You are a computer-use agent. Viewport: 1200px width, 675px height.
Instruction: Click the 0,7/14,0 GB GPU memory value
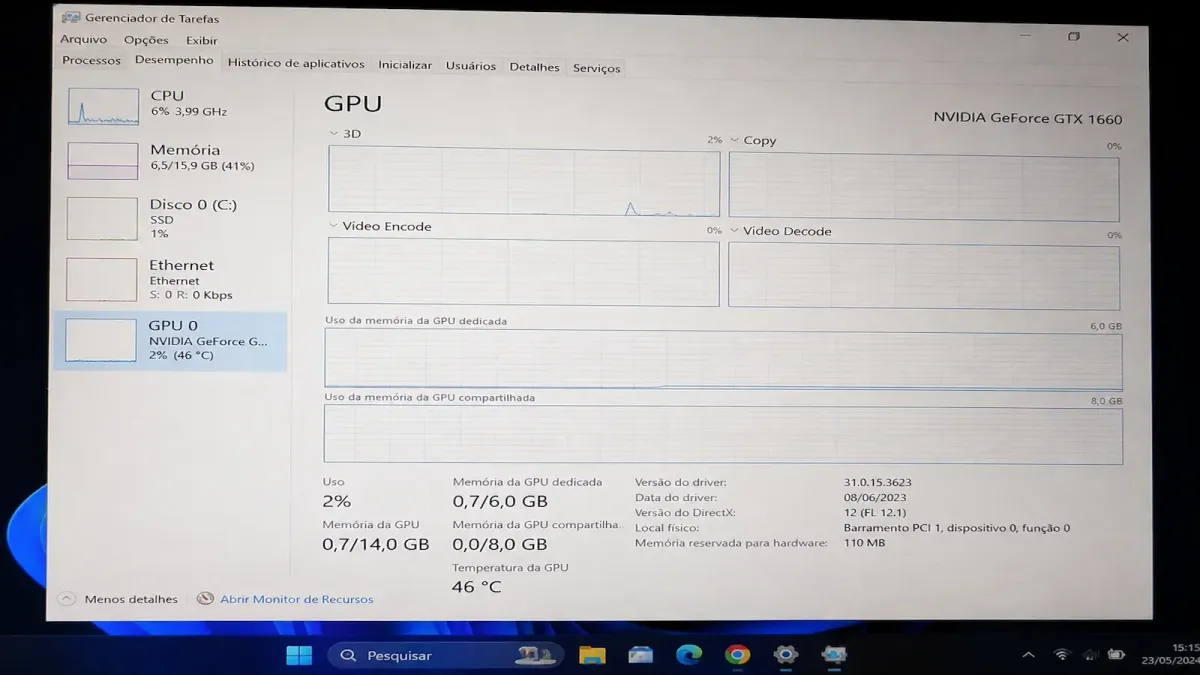click(x=376, y=544)
